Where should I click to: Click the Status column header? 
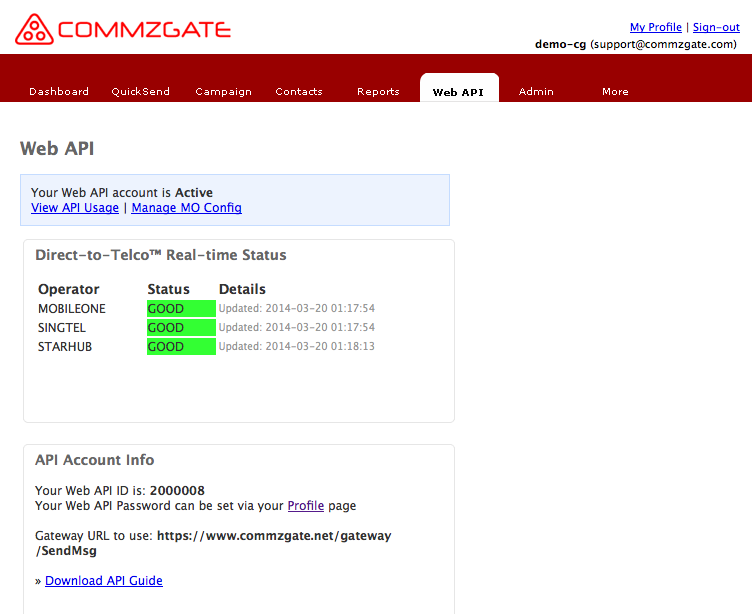(x=168, y=289)
